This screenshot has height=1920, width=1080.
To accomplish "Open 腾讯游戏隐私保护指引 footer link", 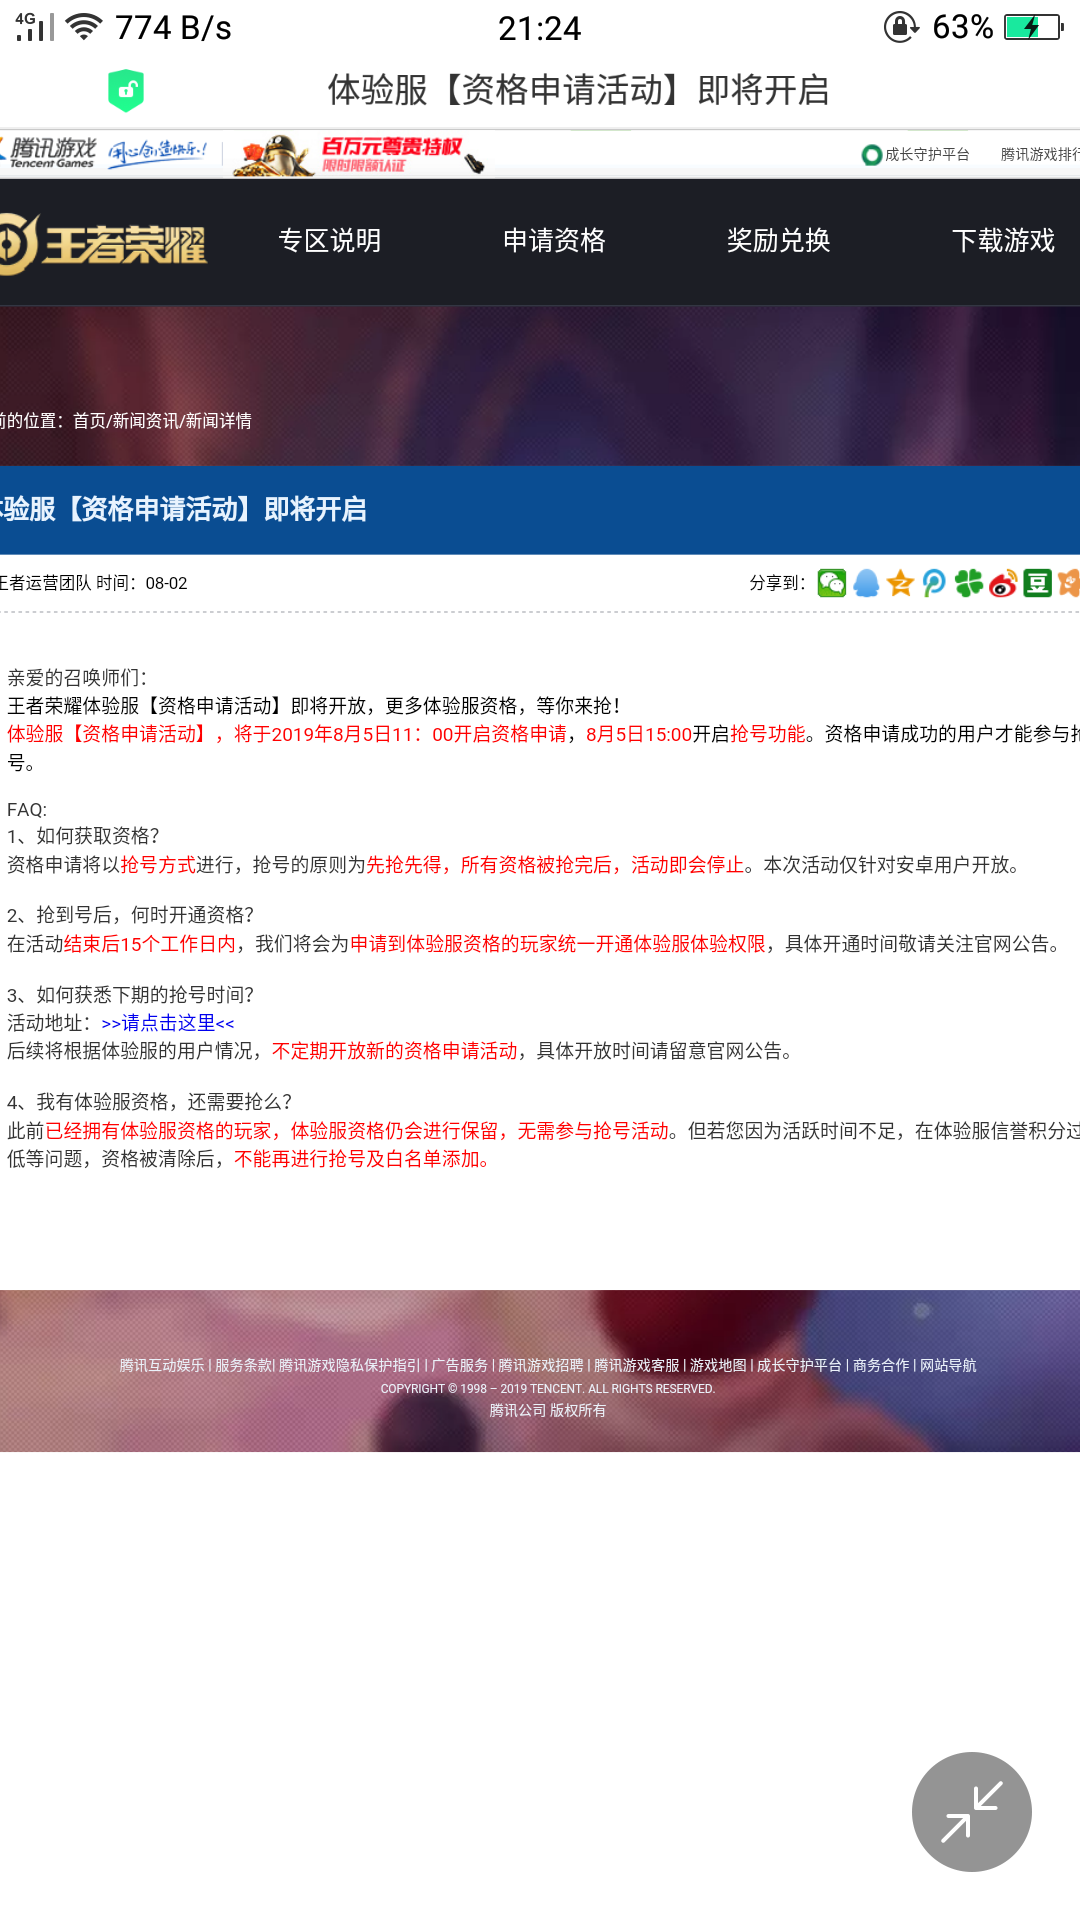I will [349, 1366].
